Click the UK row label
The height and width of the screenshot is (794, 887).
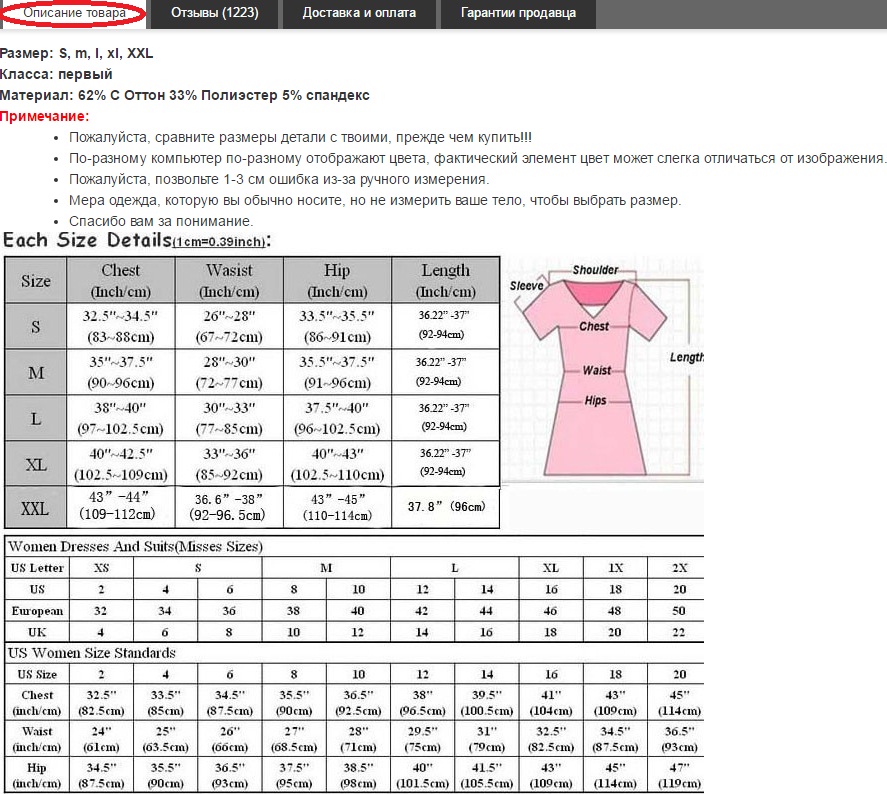pos(37,632)
